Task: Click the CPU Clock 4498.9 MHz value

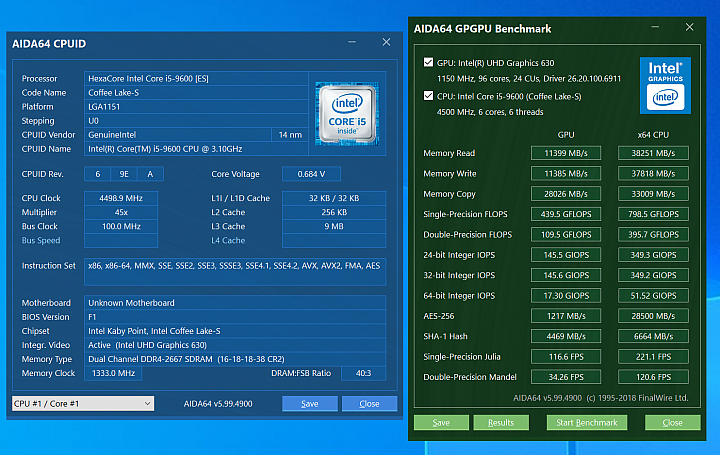Action: coord(121,198)
